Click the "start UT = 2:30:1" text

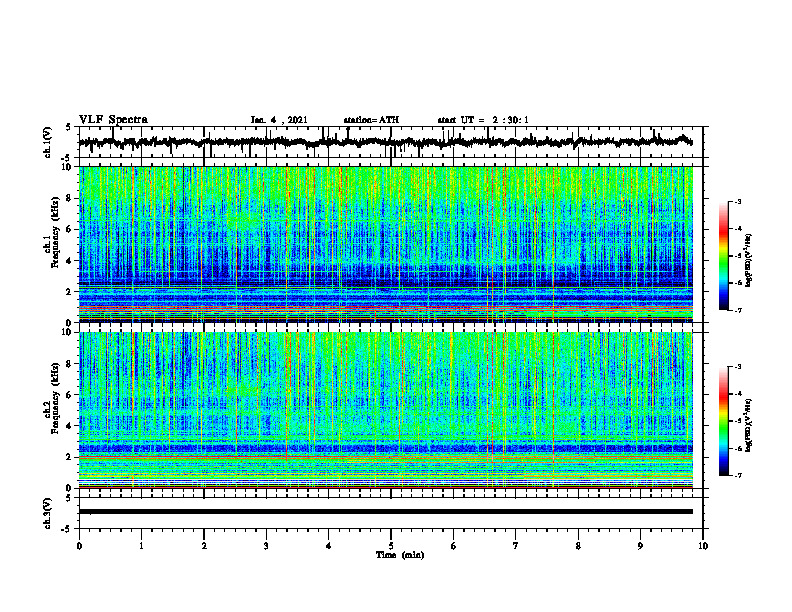pos(483,120)
